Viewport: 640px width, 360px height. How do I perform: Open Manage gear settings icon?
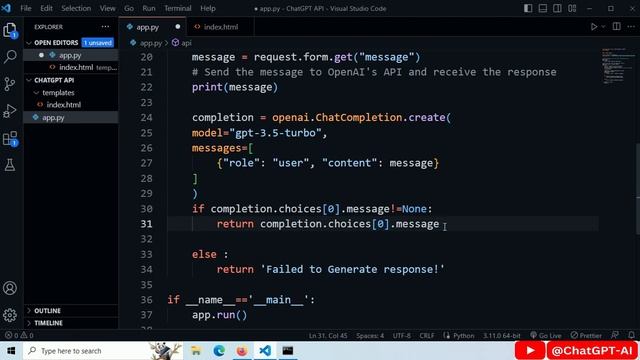[10, 315]
